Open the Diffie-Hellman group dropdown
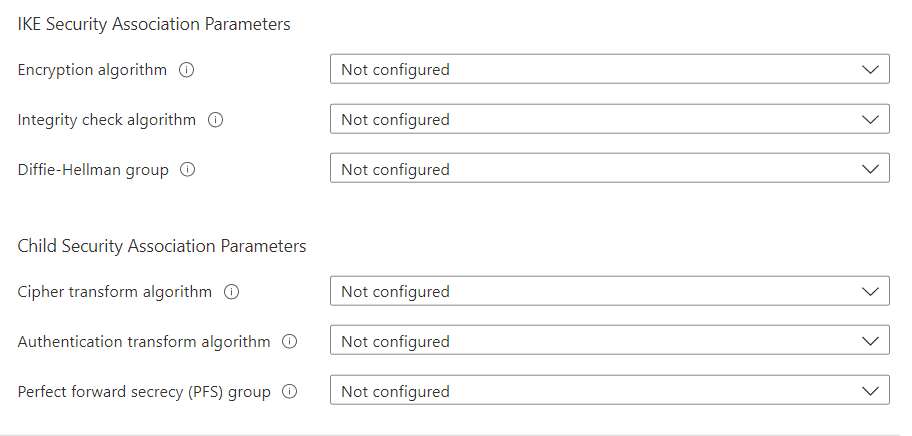The height and width of the screenshot is (436, 912). tap(609, 170)
